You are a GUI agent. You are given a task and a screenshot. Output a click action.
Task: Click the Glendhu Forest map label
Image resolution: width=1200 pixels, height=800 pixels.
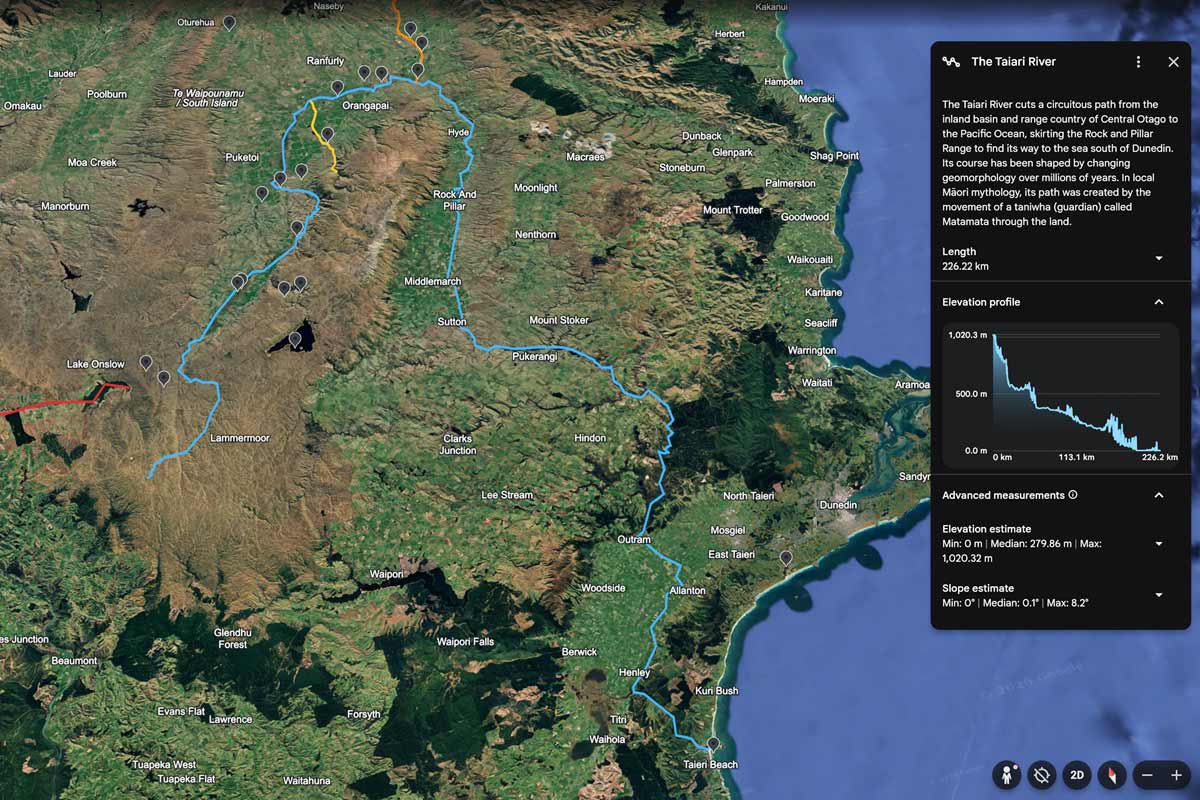coord(232,639)
